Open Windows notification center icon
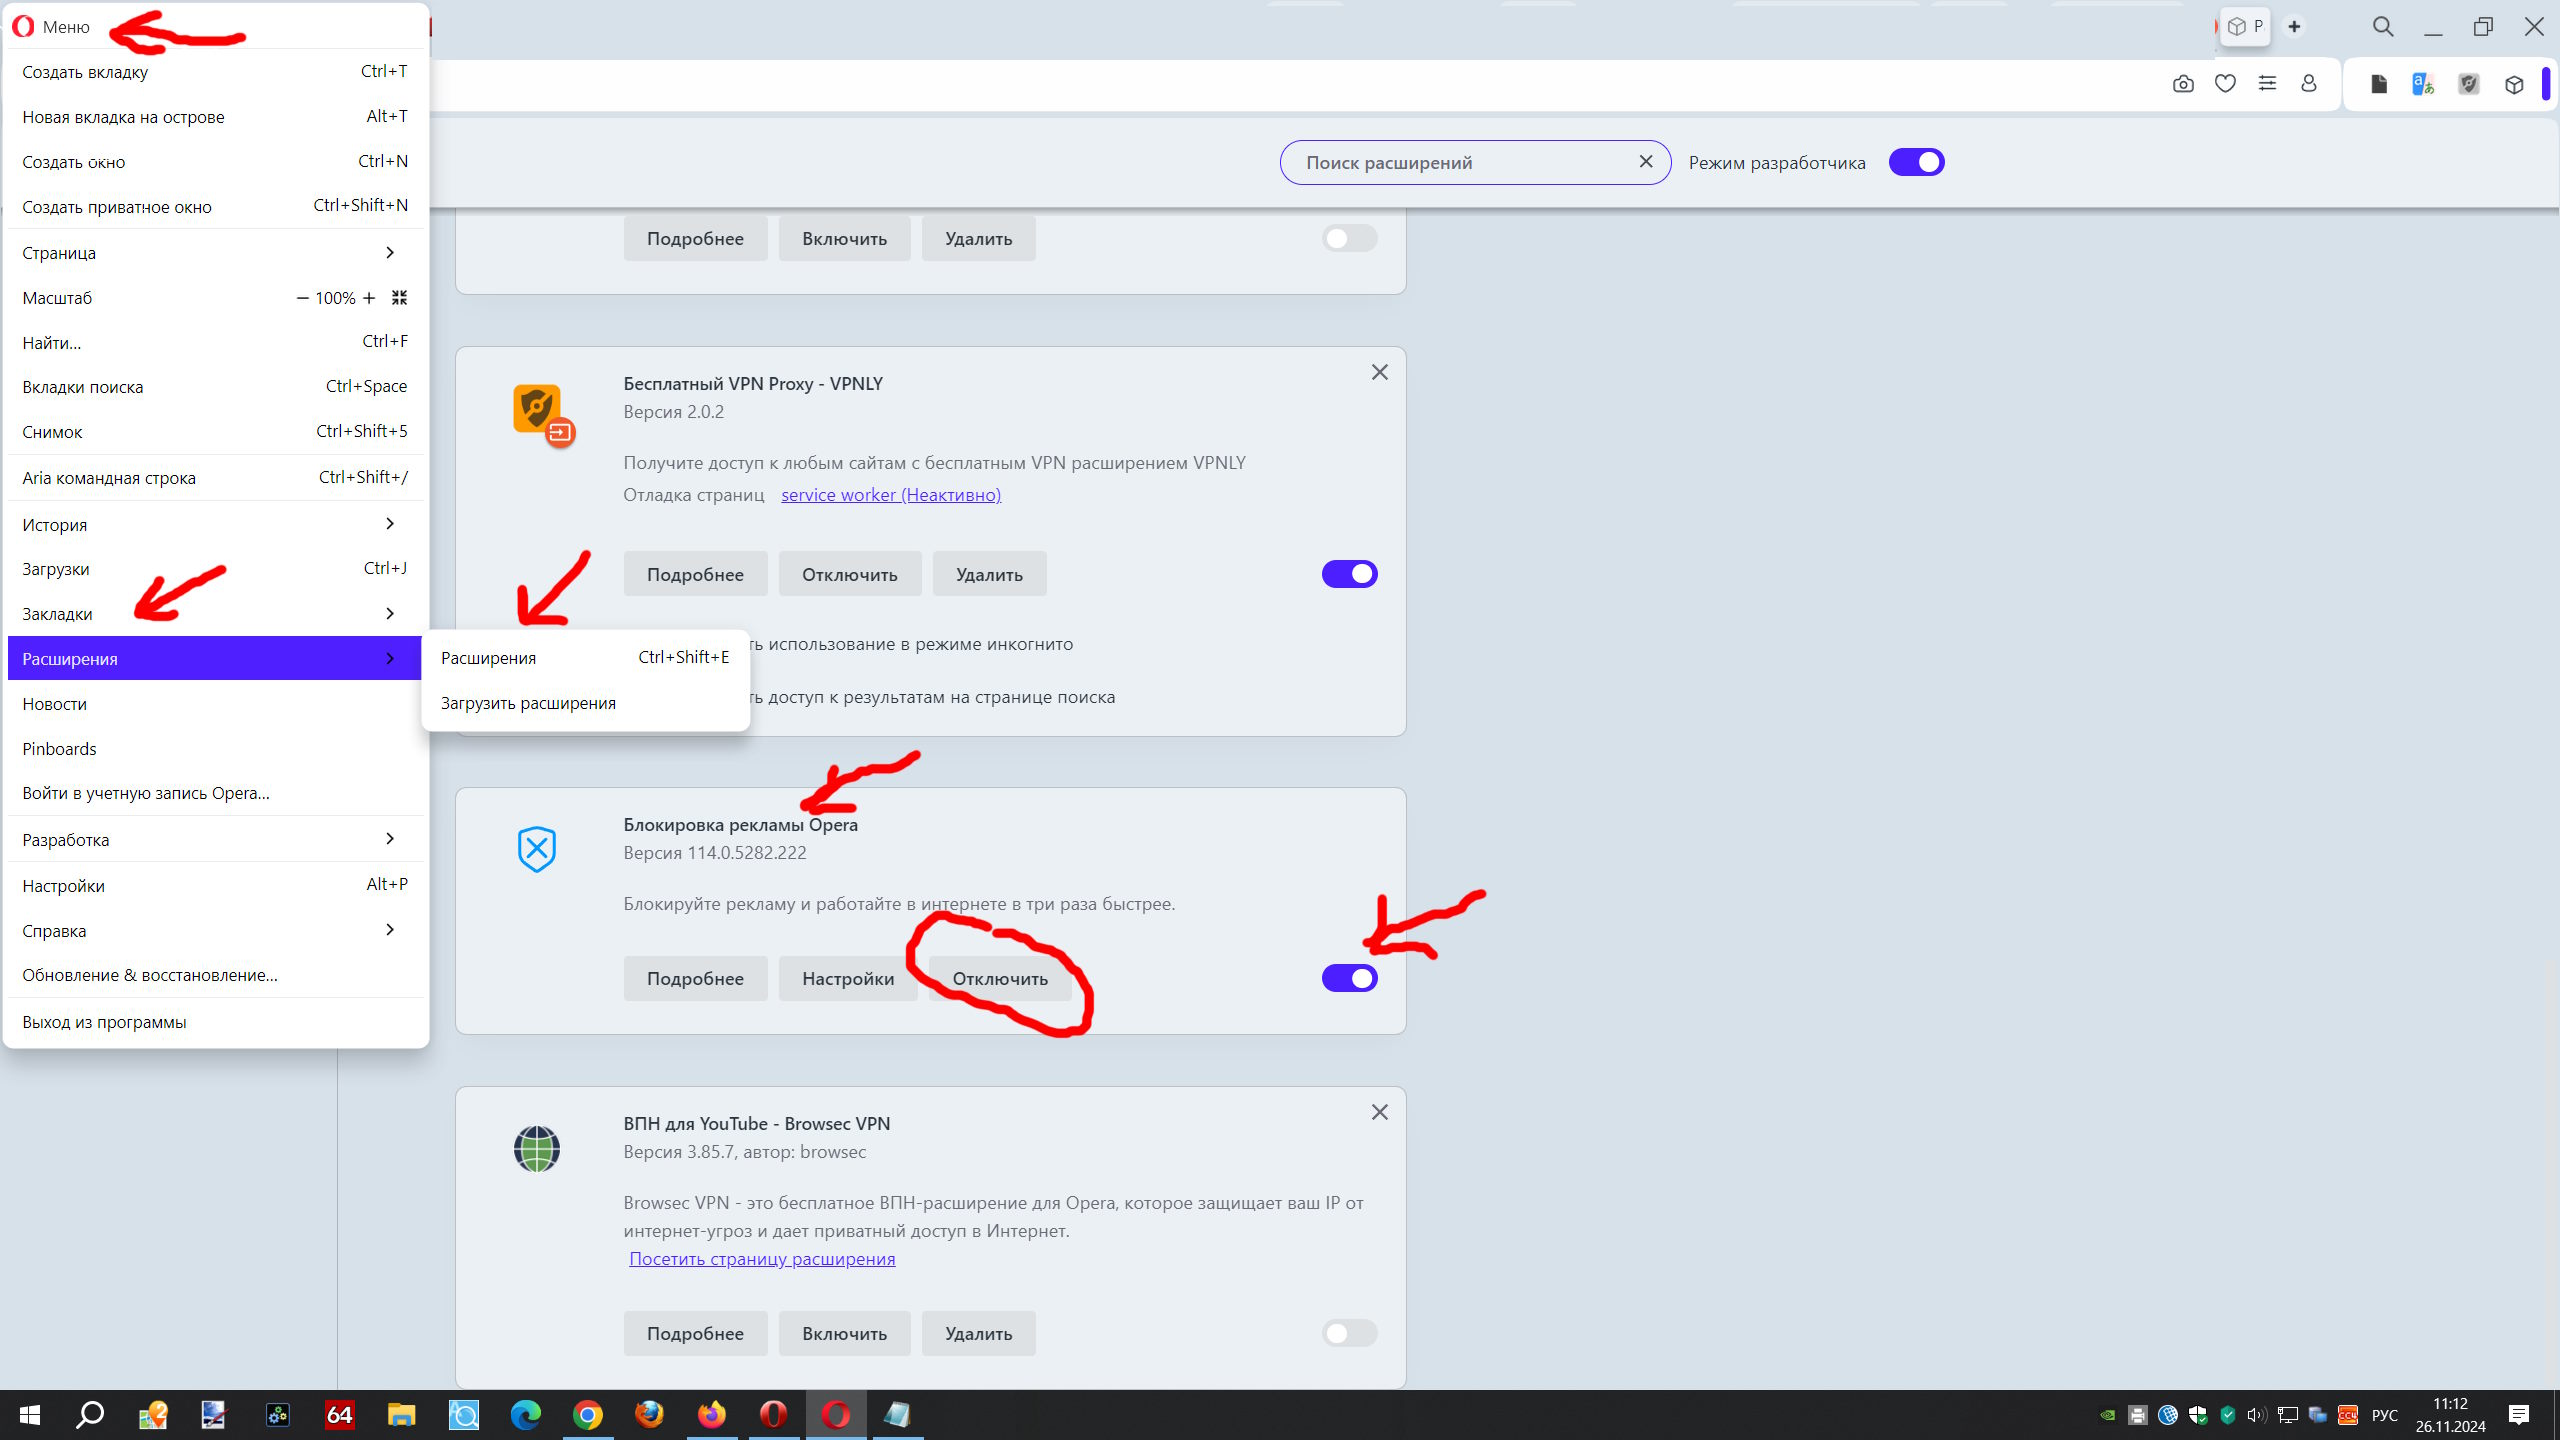 tap(2519, 1415)
